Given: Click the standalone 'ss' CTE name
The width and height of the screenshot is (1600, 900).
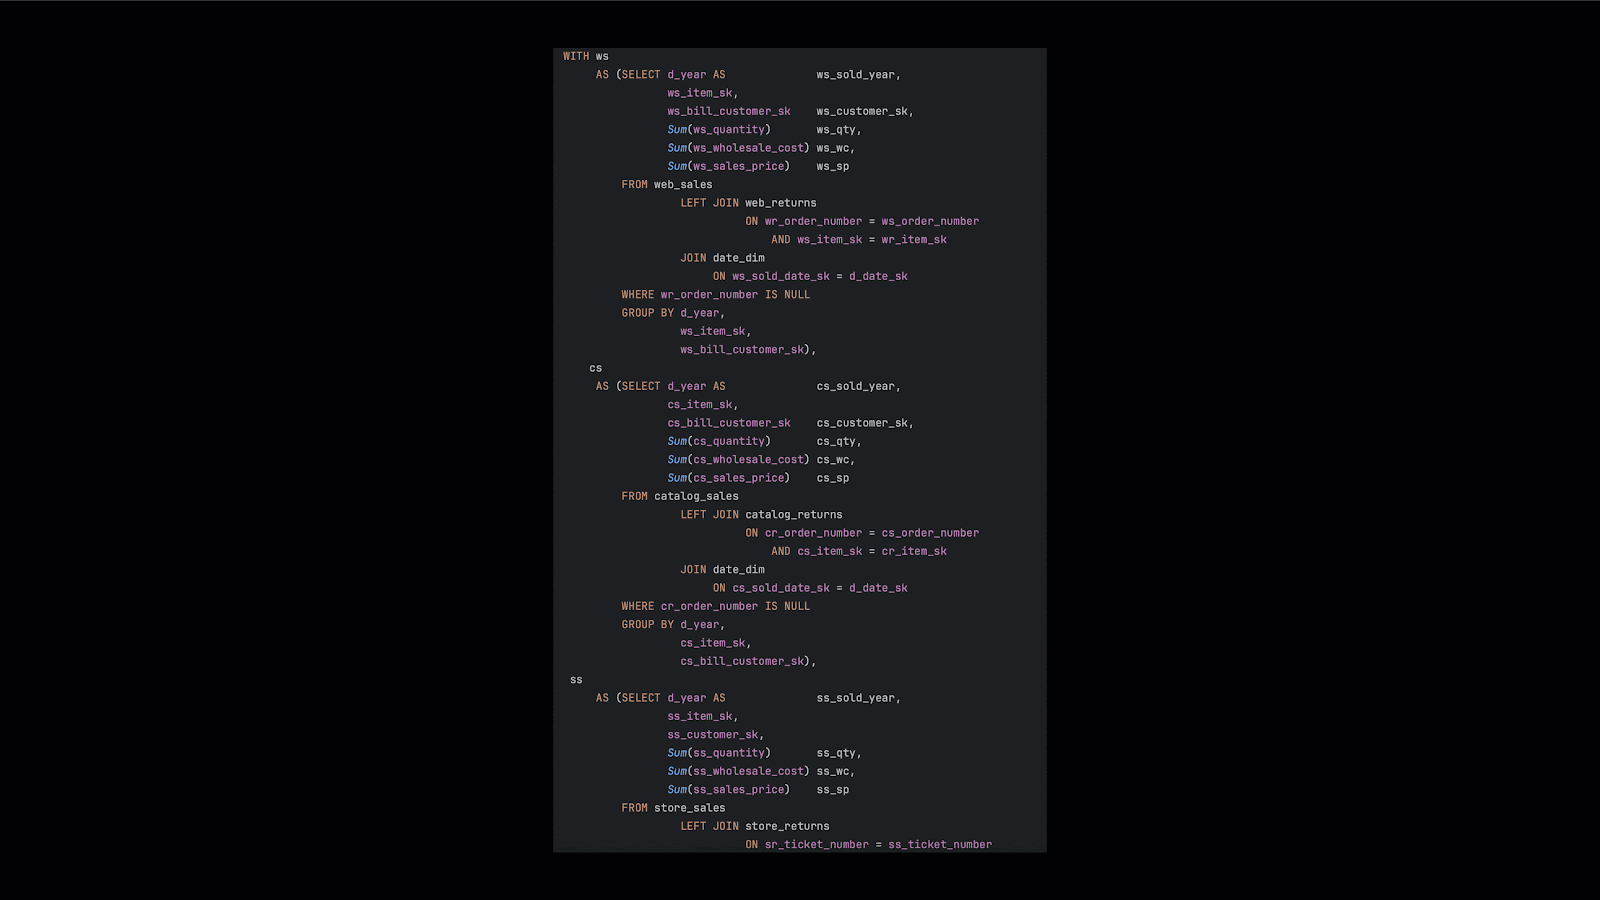Looking at the screenshot, I should tap(576, 680).
